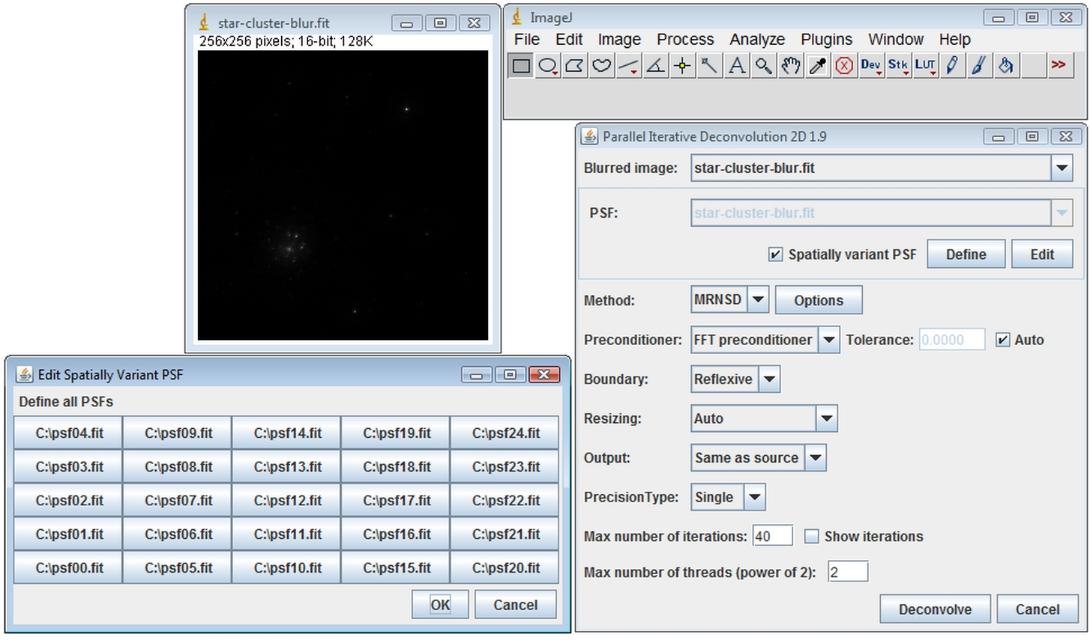Open the PrecisionType Single dropdown
The image size is (1090, 641).
pos(754,498)
